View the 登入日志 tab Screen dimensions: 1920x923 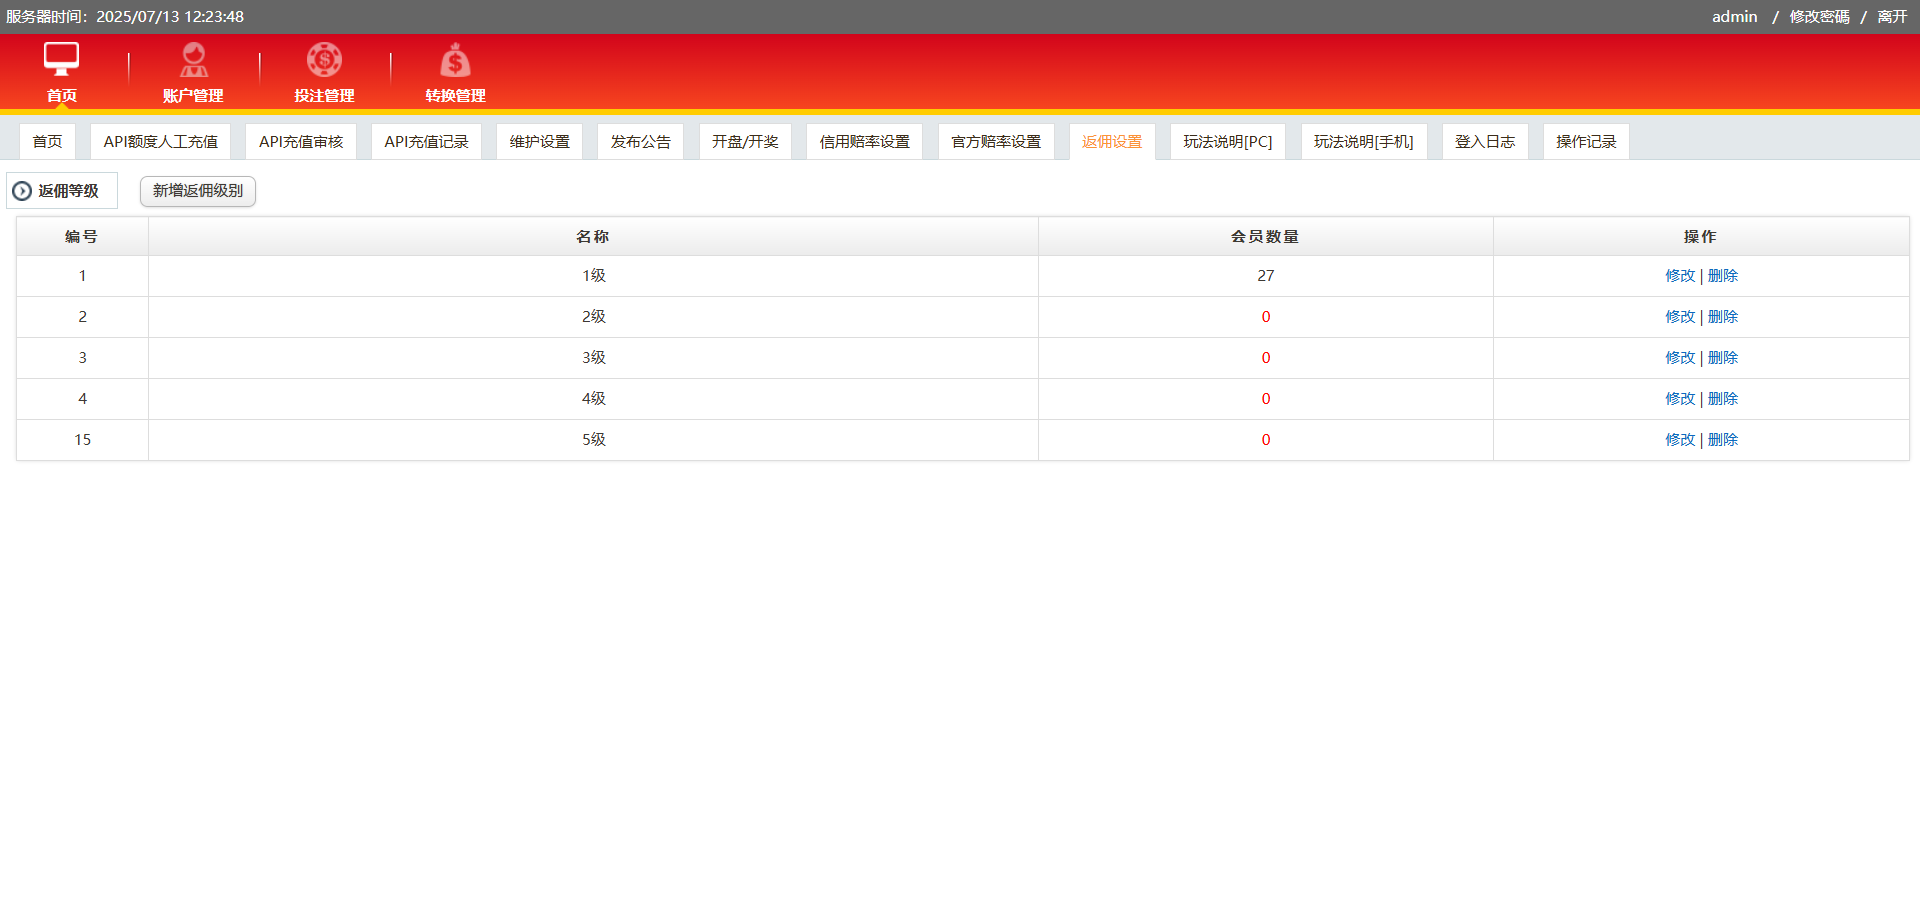click(x=1484, y=142)
